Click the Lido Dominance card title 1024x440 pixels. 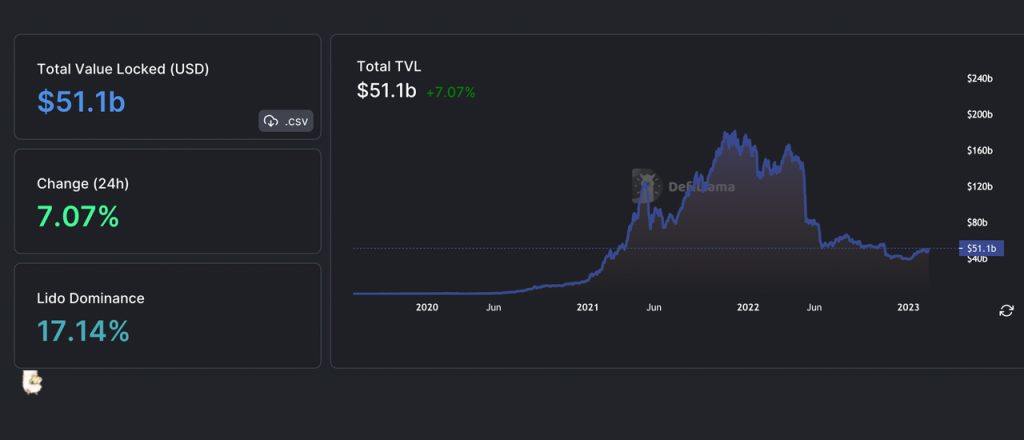(91, 298)
